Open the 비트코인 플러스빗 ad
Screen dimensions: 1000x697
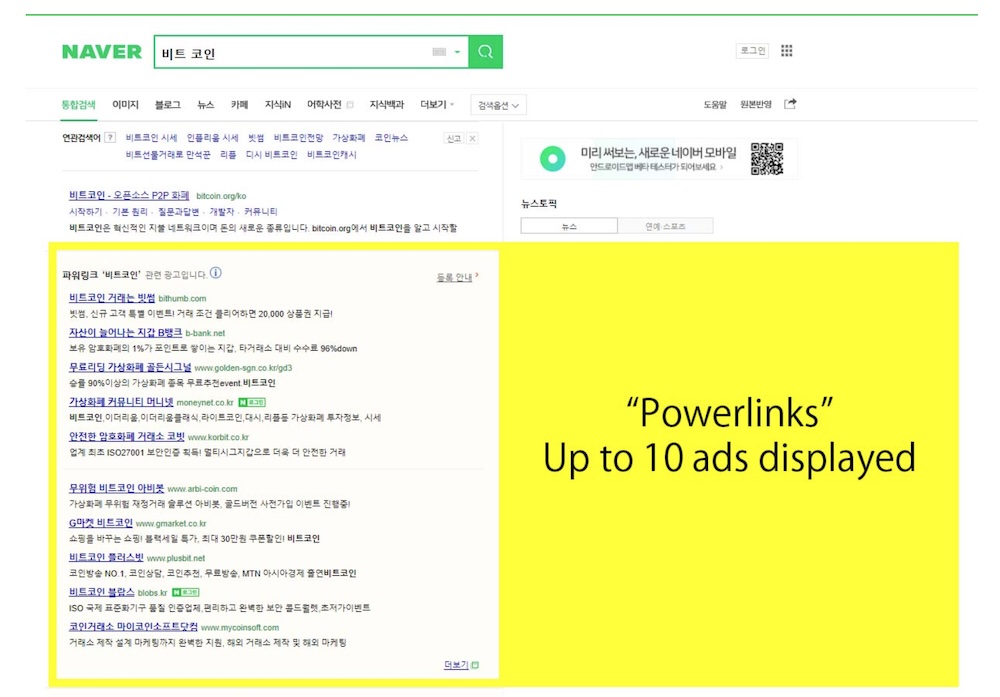click(x=106, y=557)
